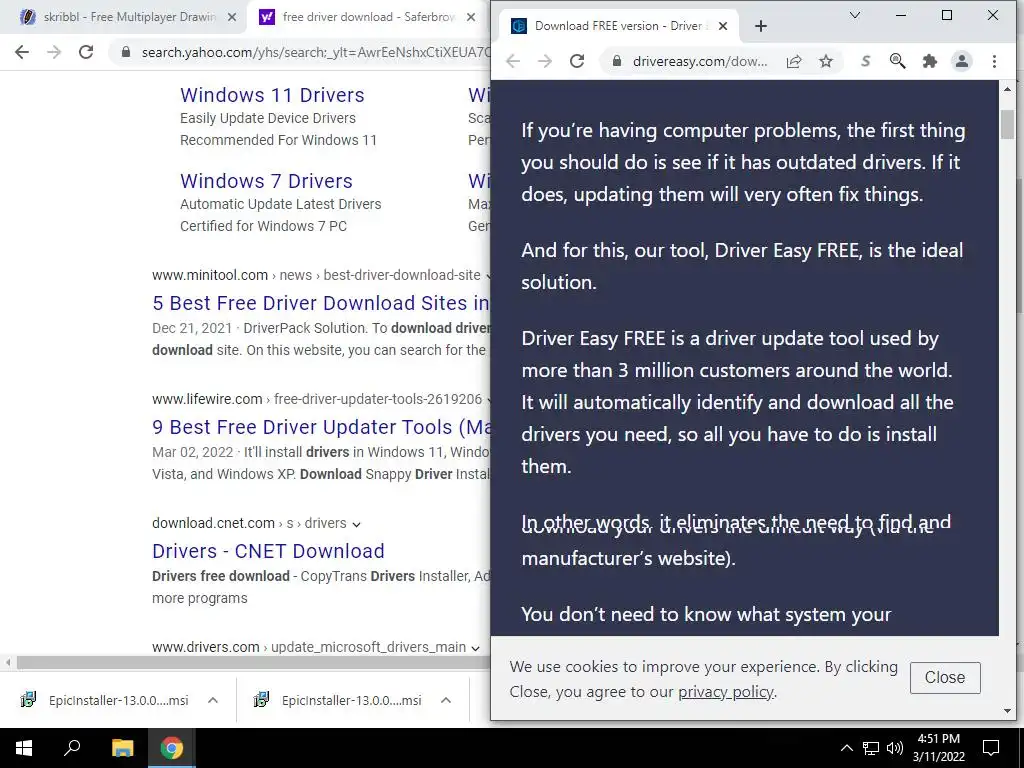Open 9 Best Free Driver Updater Tools result
Viewport: 1024px width, 768px height.
tap(321, 427)
